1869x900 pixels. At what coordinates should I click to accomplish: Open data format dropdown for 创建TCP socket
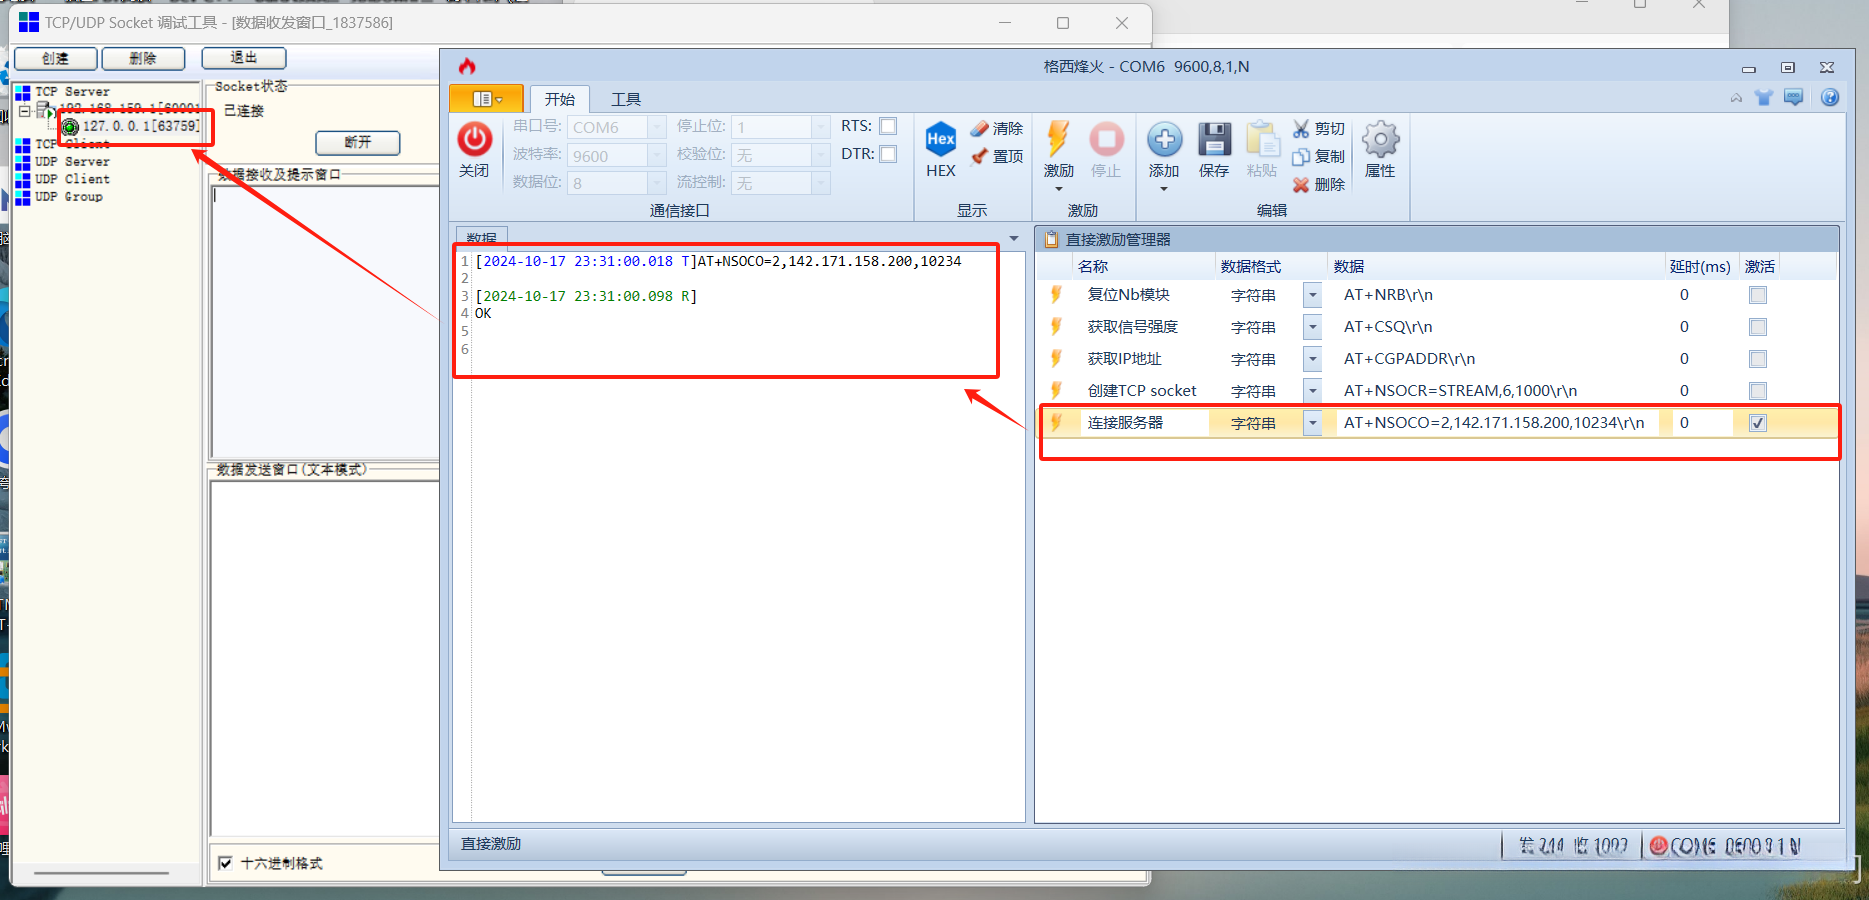[1312, 391]
